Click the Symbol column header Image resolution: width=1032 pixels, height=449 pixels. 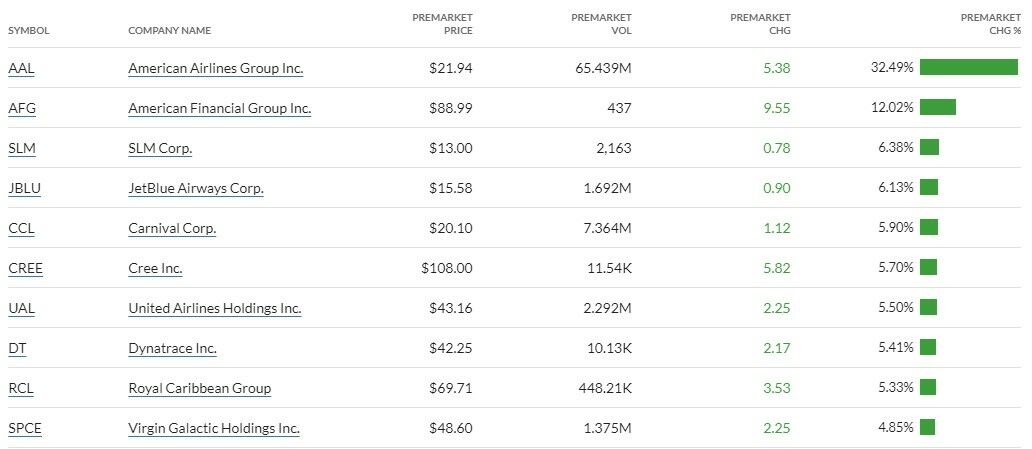[29, 30]
